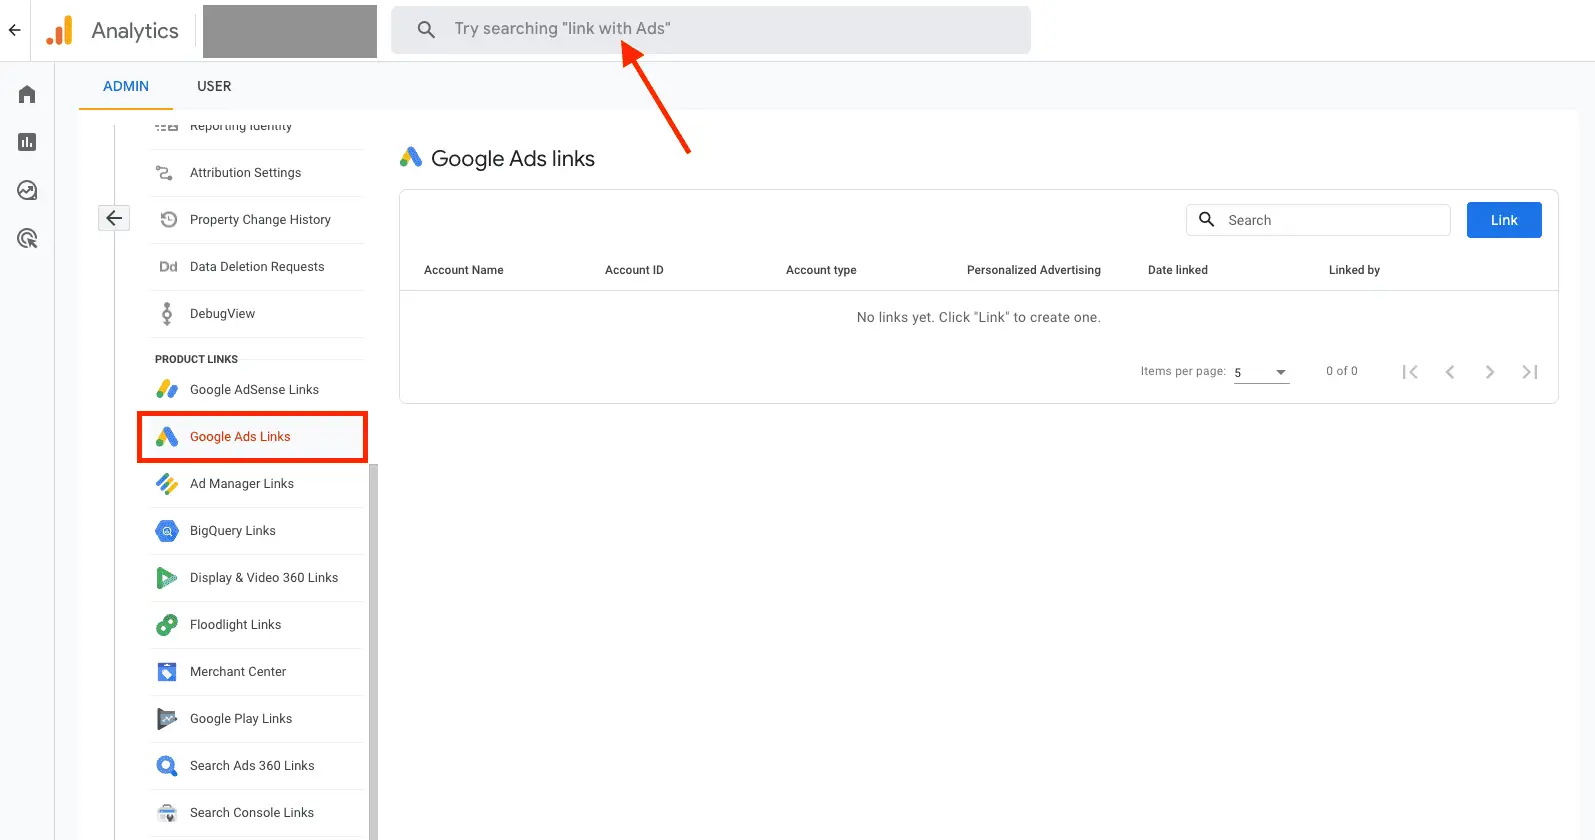
Task: Open the Items per page dropdown
Action: click(x=1261, y=372)
